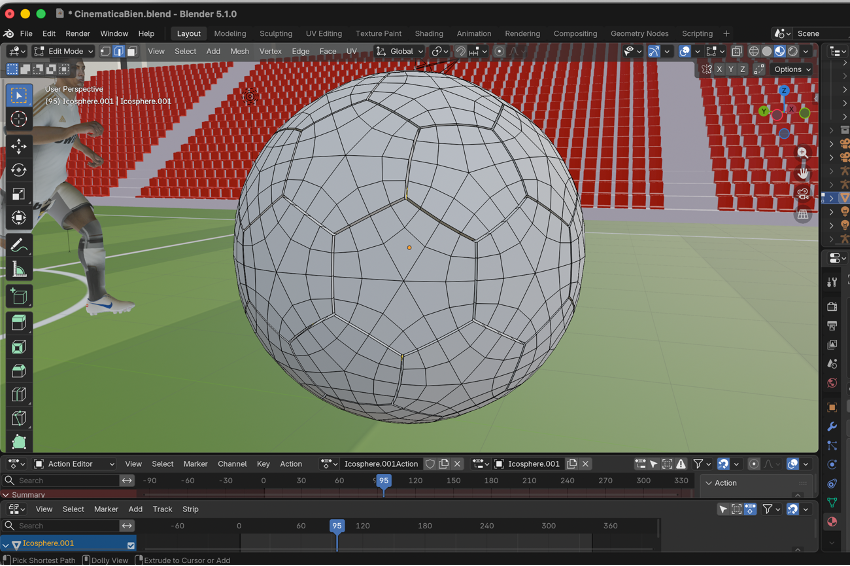Toggle the Icosphere.001 NLA track checkbox

click(x=130, y=544)
